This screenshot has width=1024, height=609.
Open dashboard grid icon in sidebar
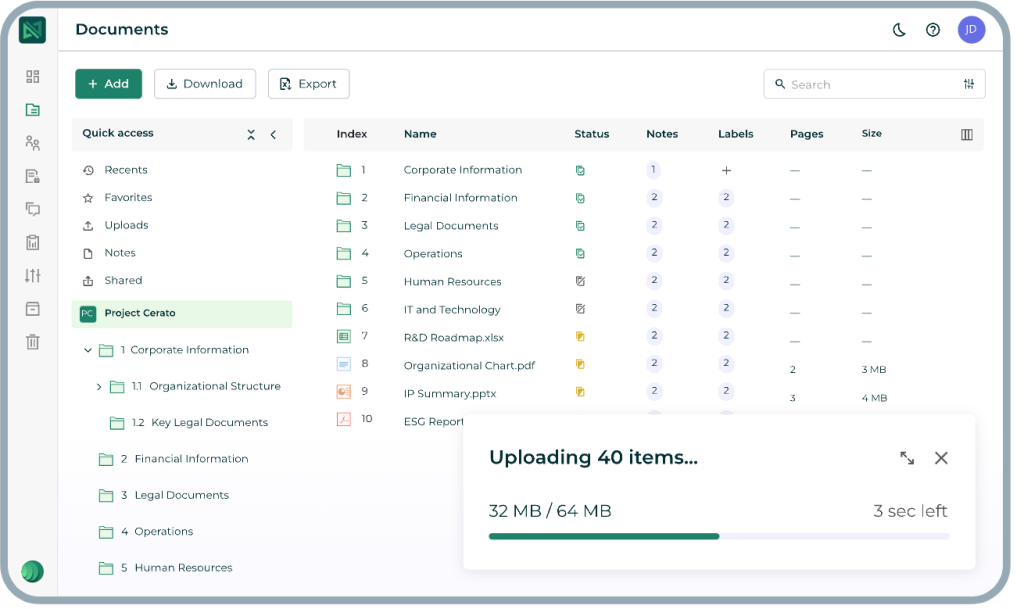point(33,77)
